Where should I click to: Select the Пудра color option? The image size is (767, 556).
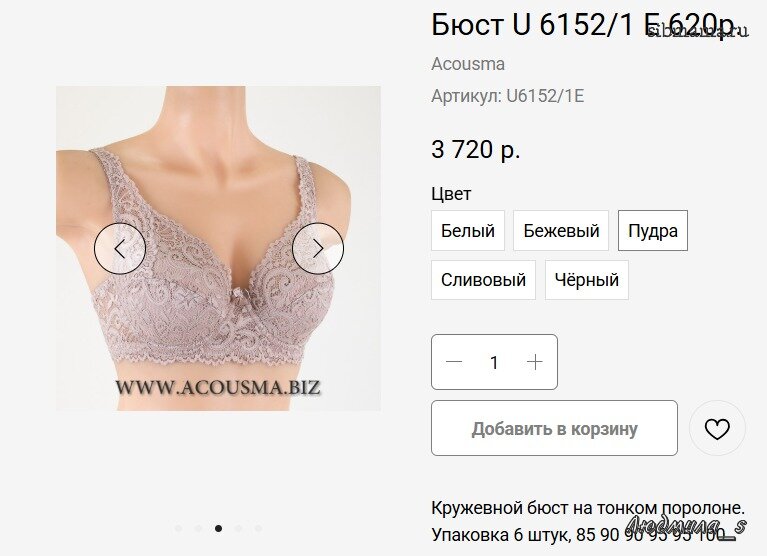653,230
